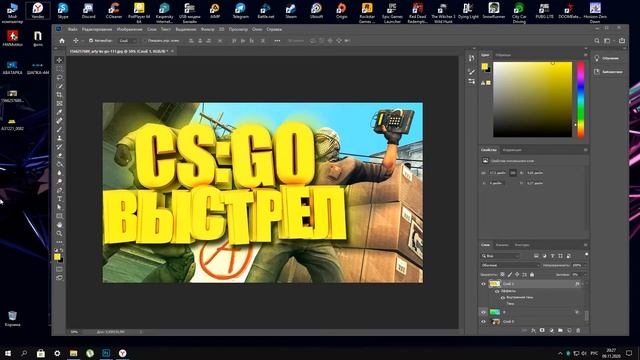
Task: Select the Rectangle shape tool
Action: click(59, 216)
